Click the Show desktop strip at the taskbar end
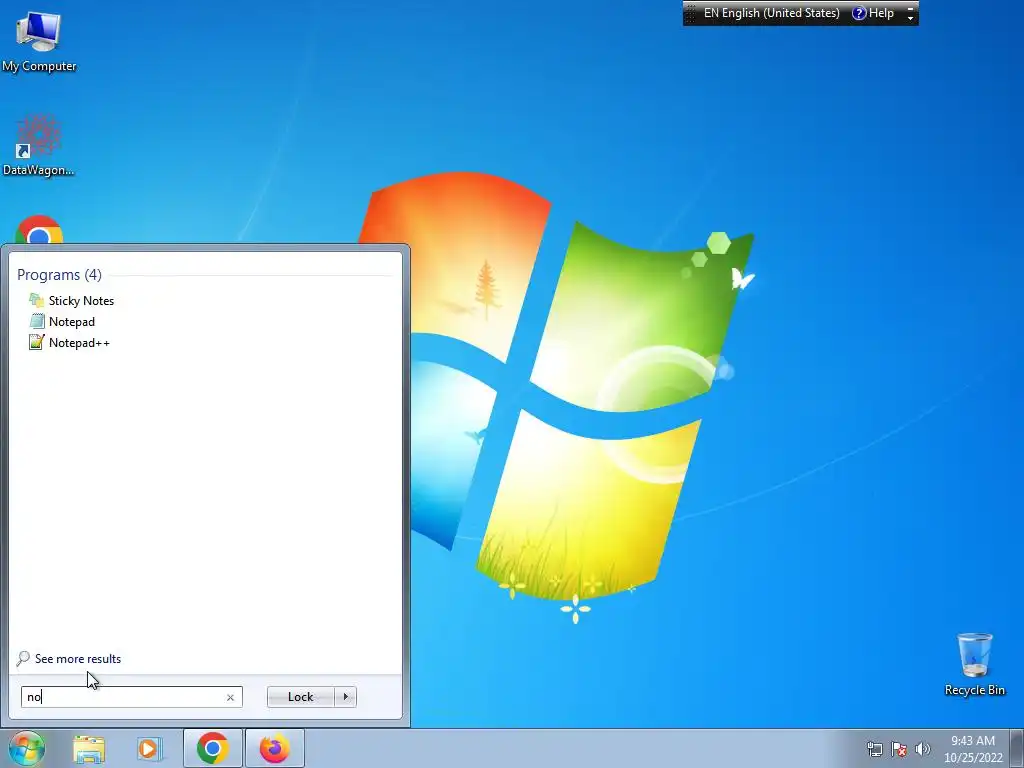Viewport: 1024px width, 768px height. tap(1017, 748)
